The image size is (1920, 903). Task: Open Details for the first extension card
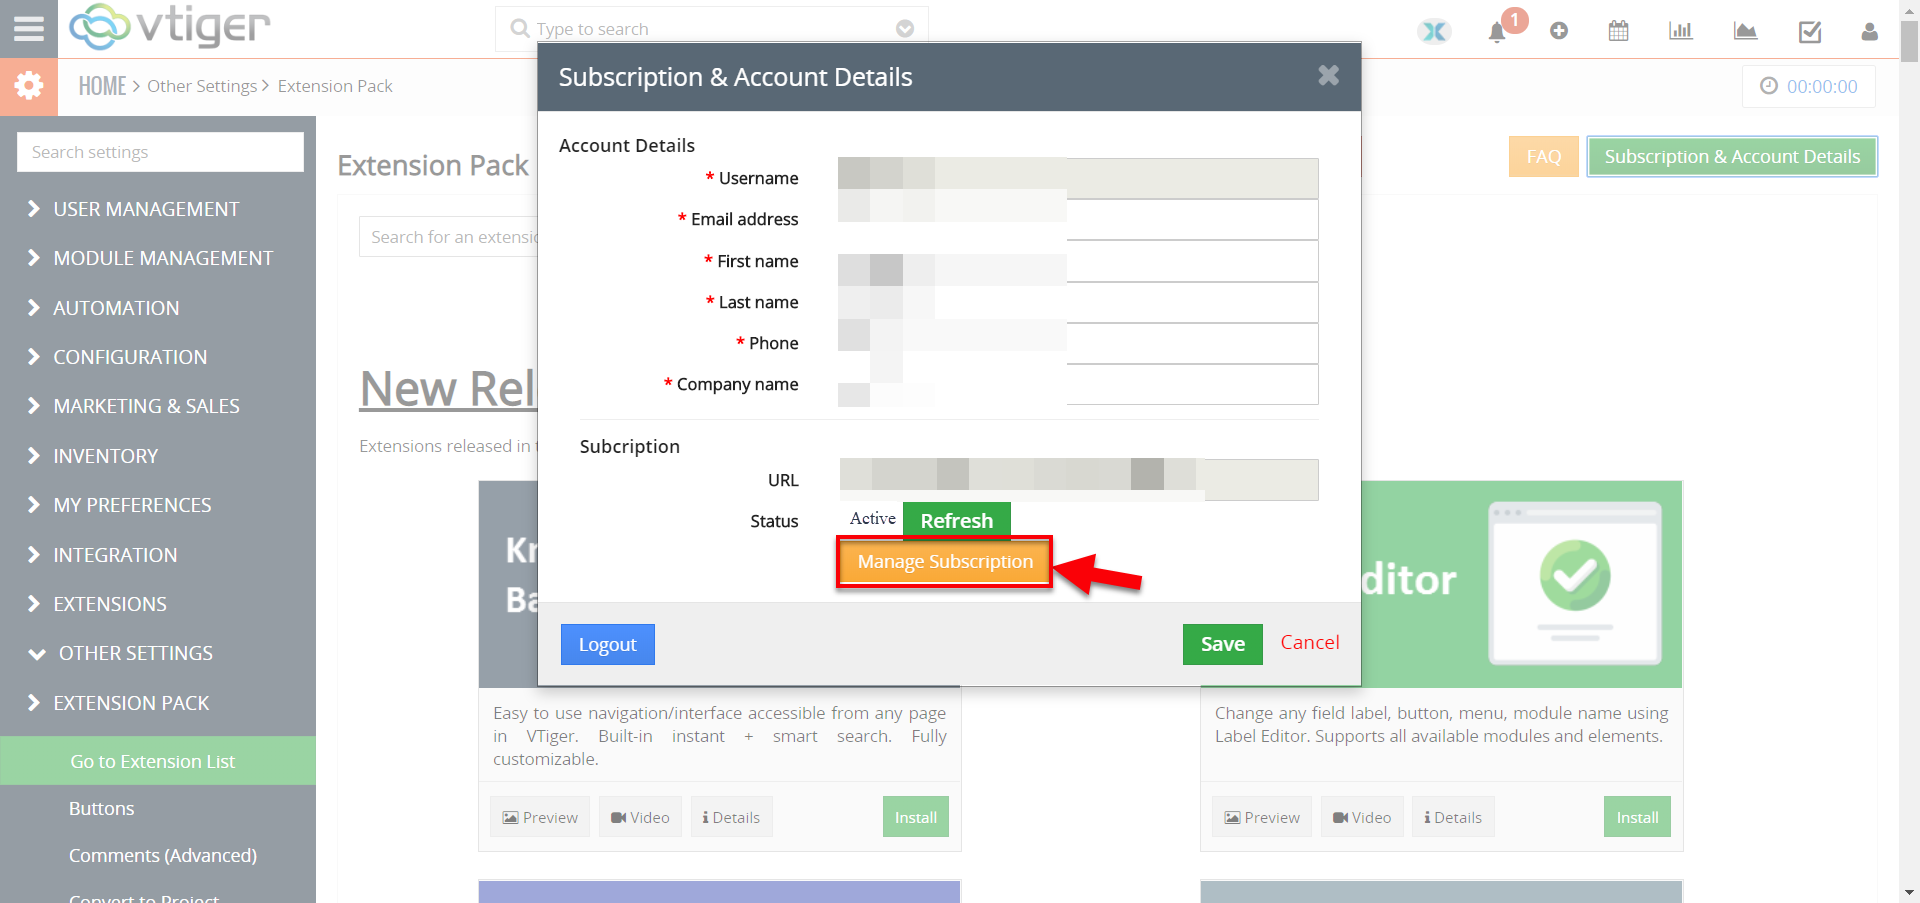[731, 817]
